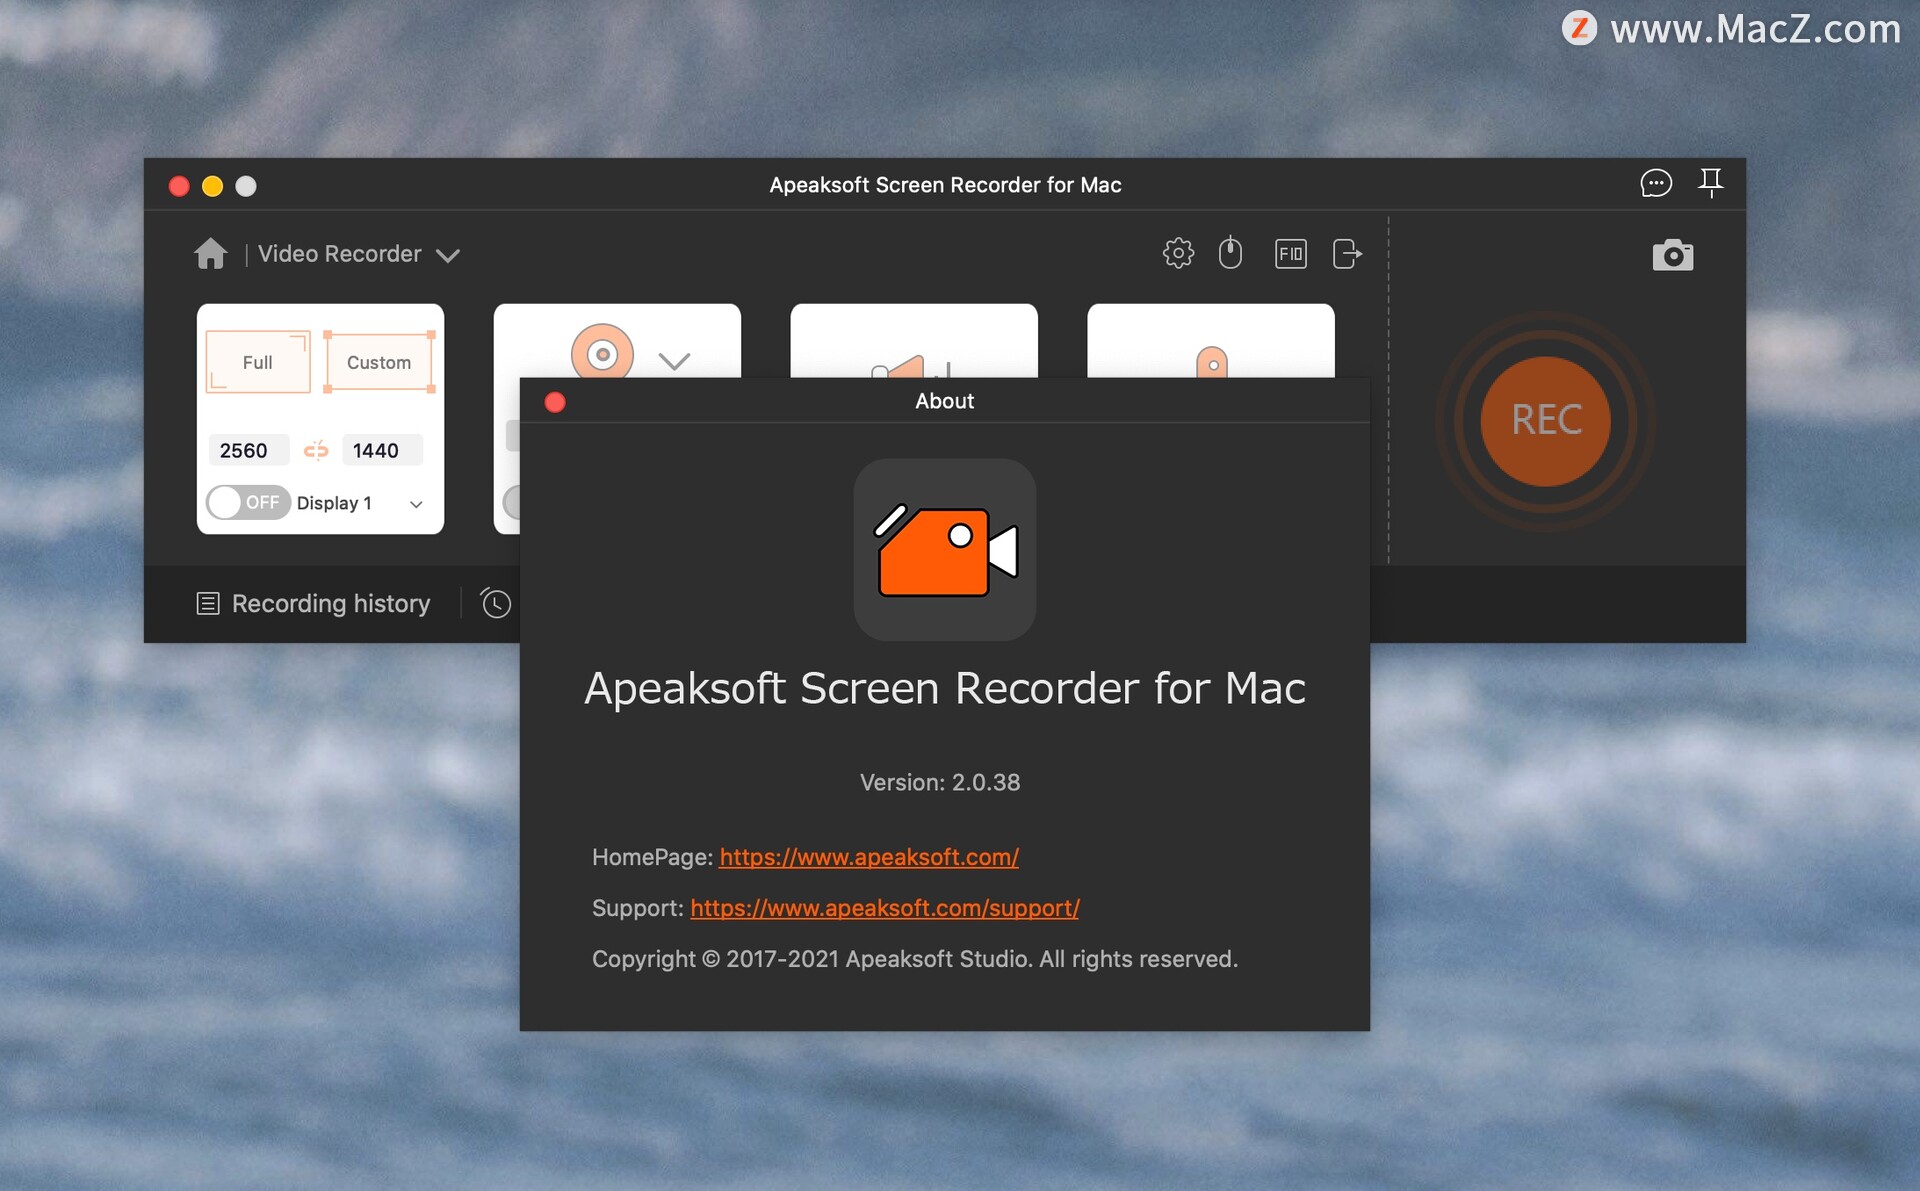The image size is (1920, 1191).
Task: Click the output format FID icon
Action: pos(1290,254)
